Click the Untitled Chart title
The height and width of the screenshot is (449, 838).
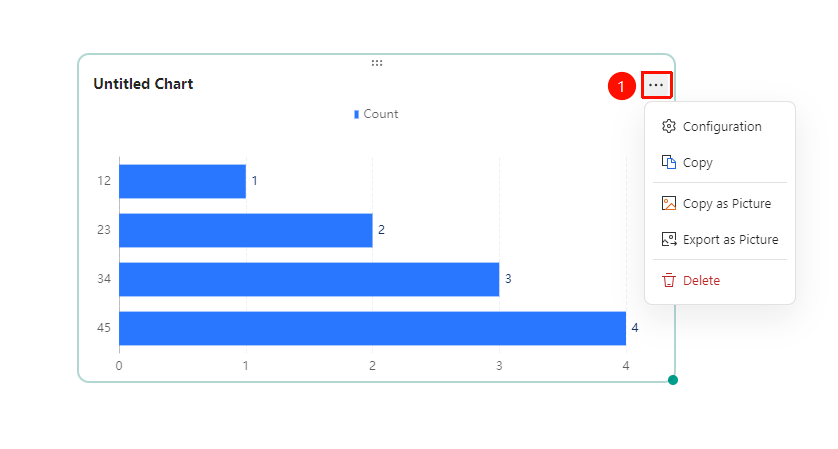click(x=143, y=84)
